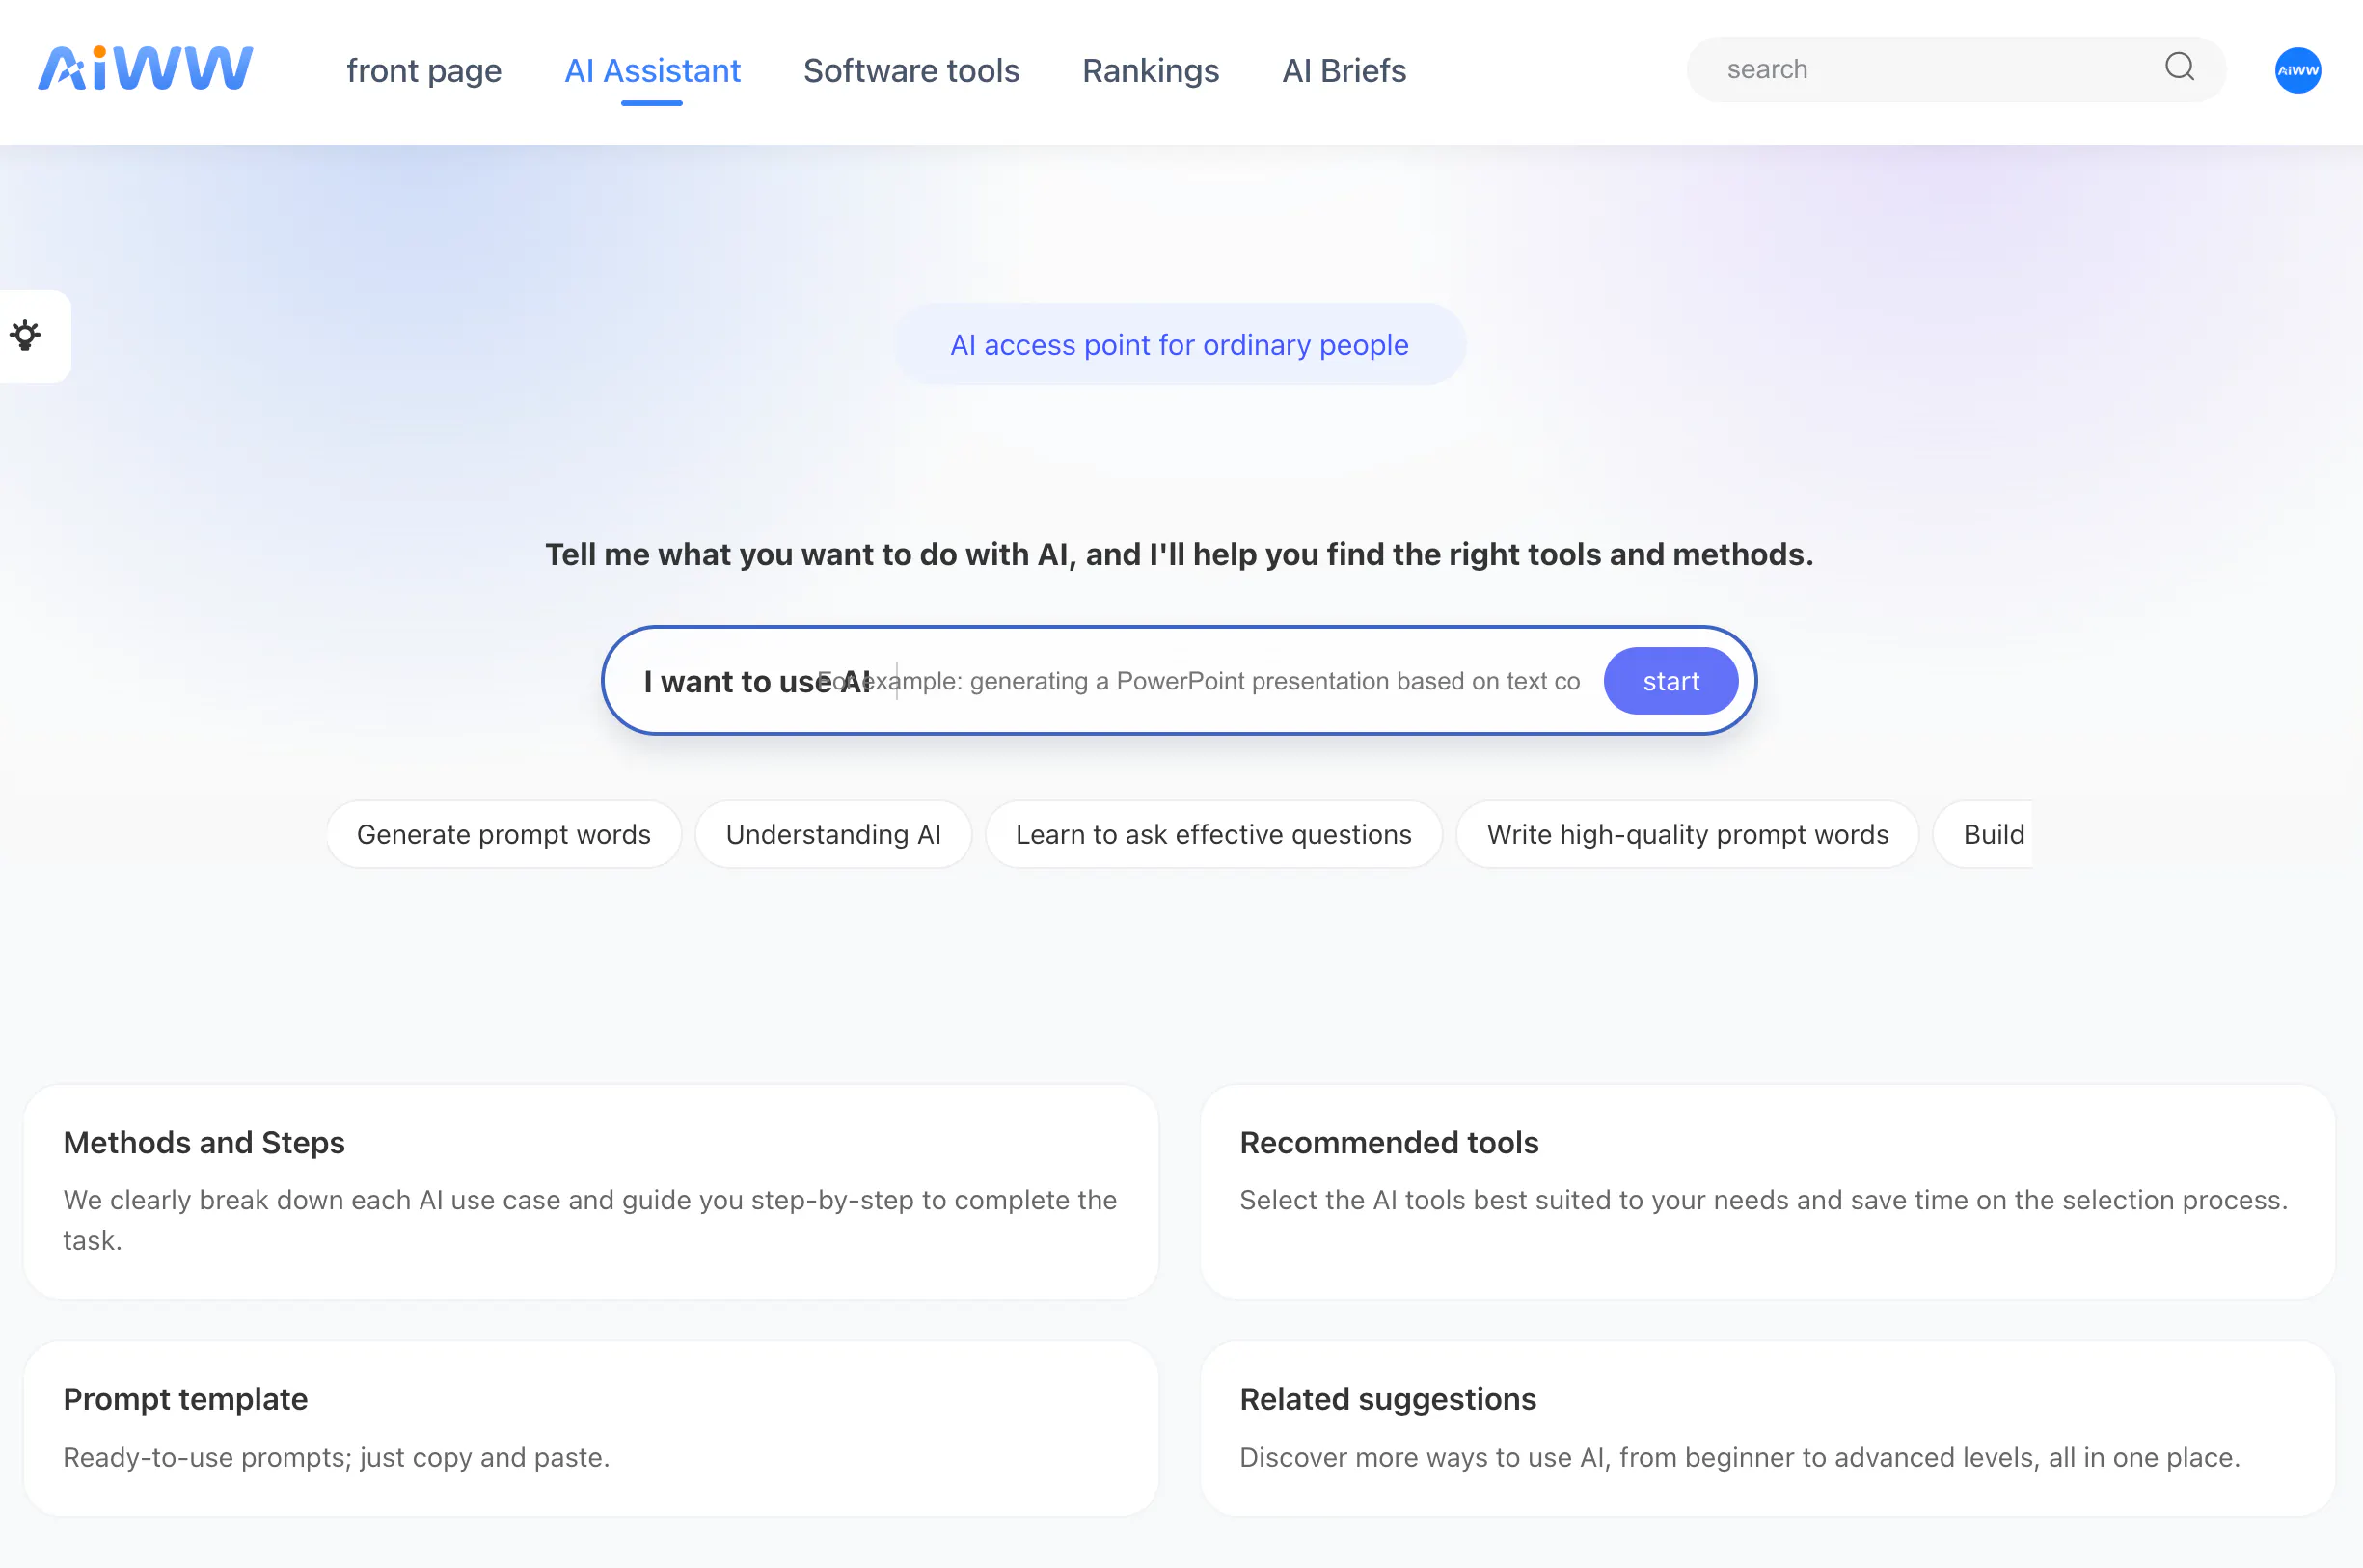Switch to the AI Assistant tab
Screen dimensions: 2363x1568
(652, 70)
